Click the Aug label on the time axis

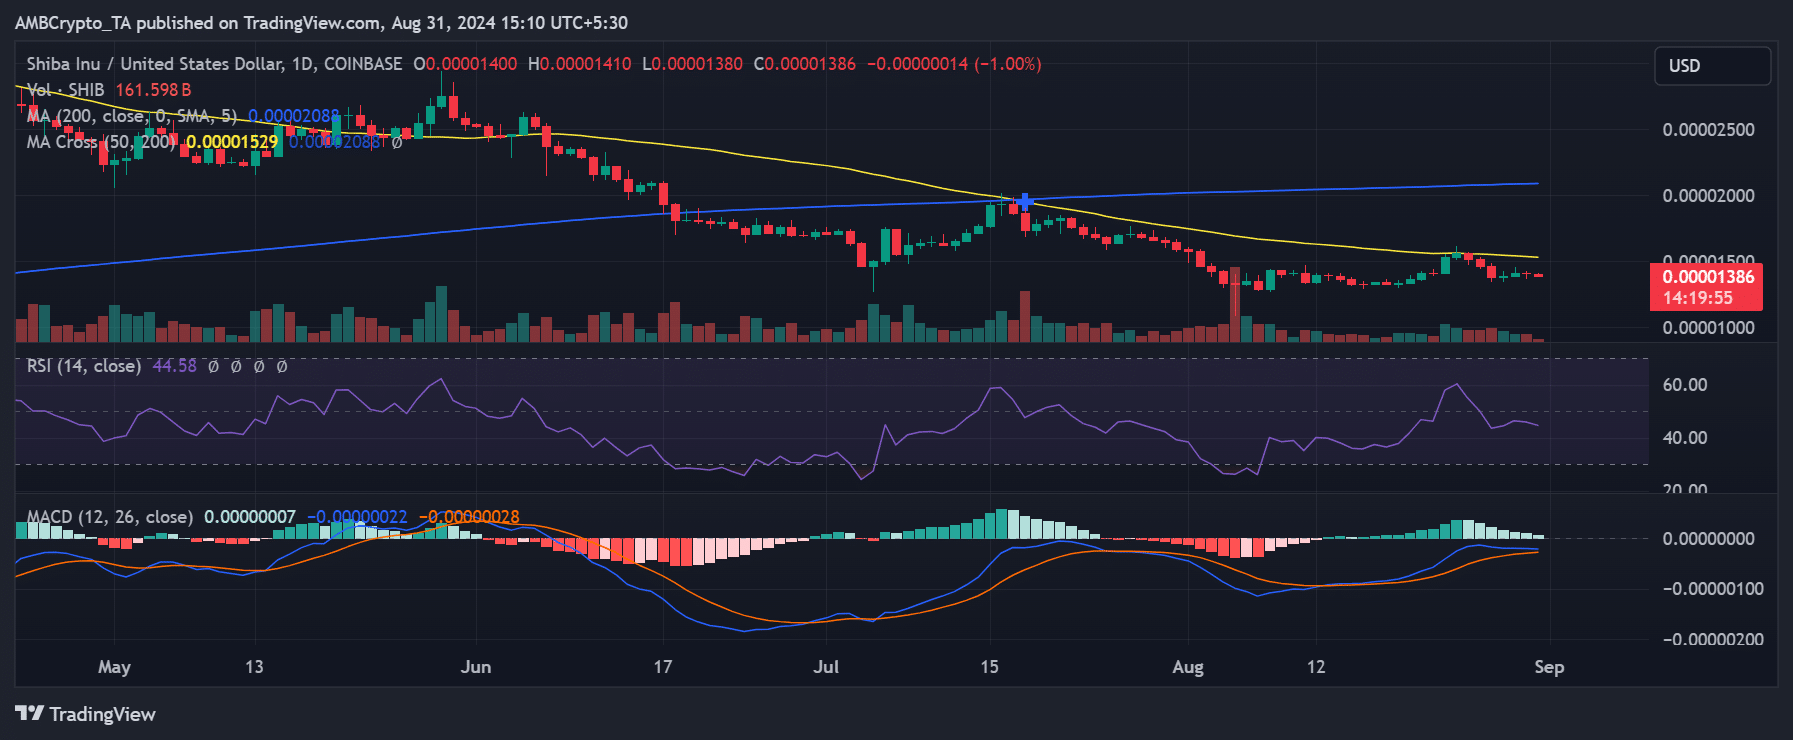coord(1188,667)
